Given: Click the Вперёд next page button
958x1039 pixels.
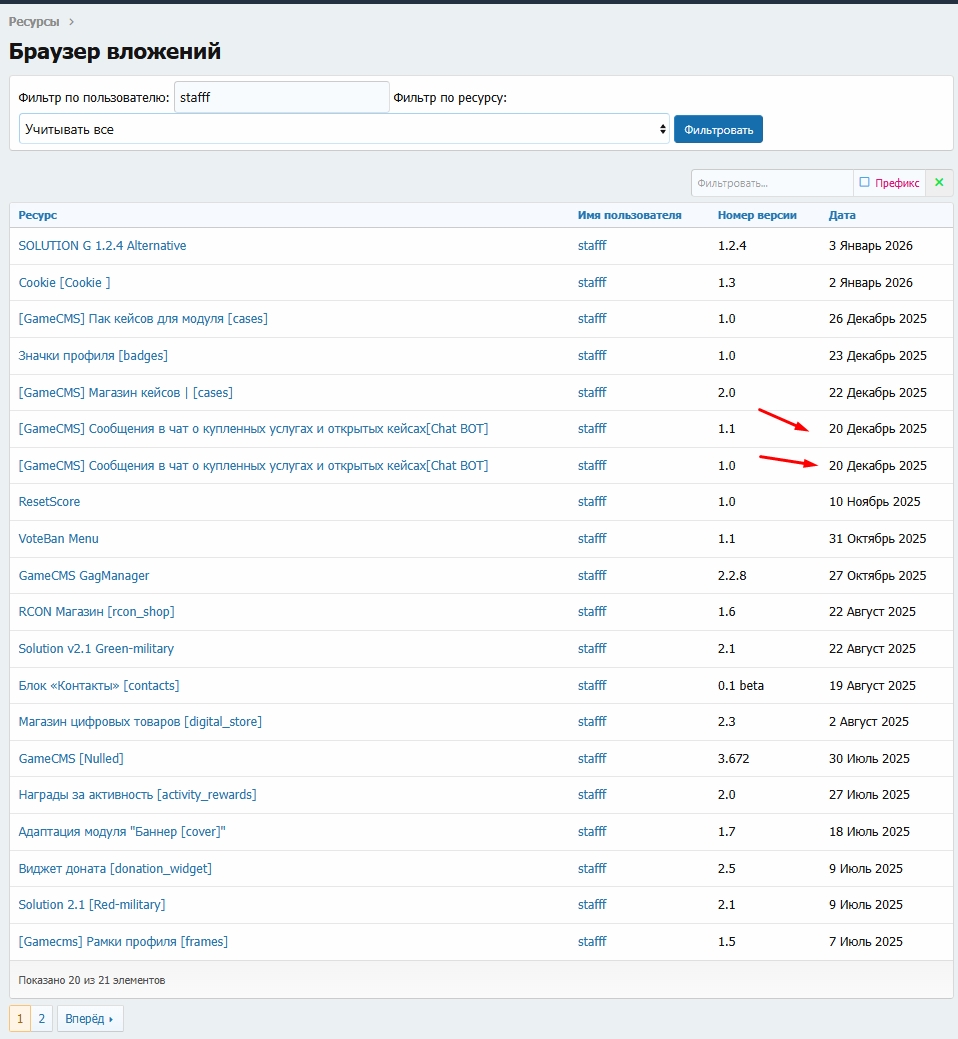Looking at the screenshot, I should tap(90, 1019).
